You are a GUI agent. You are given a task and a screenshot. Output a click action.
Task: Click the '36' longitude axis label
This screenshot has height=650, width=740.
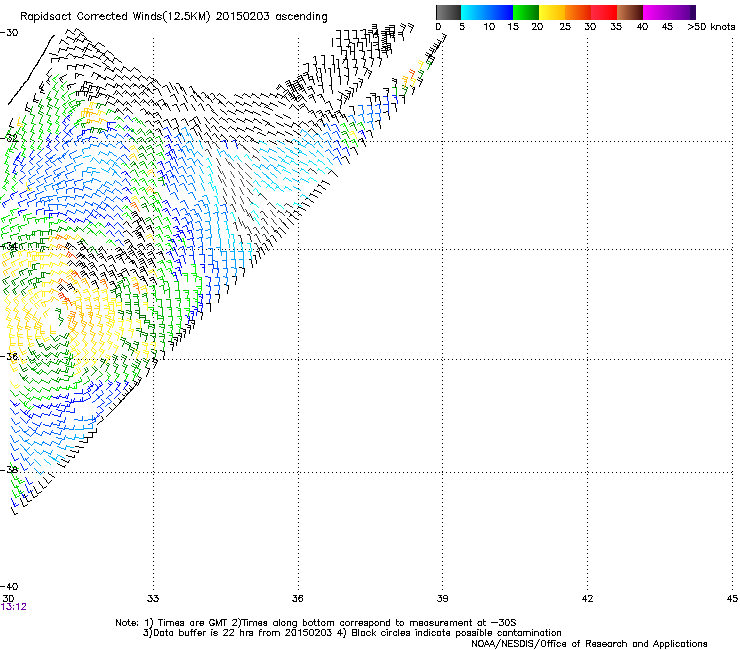297,599
